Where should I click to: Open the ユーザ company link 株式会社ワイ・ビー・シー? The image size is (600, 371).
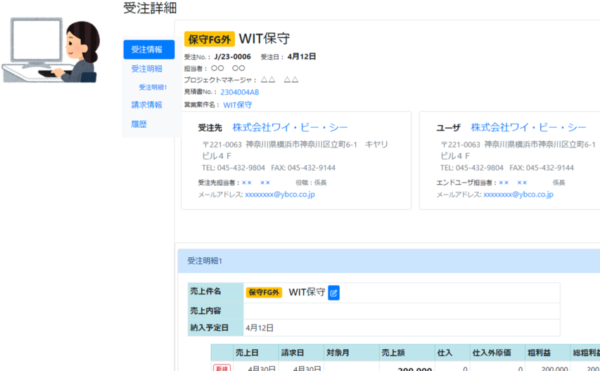click(x=528, y=127)
